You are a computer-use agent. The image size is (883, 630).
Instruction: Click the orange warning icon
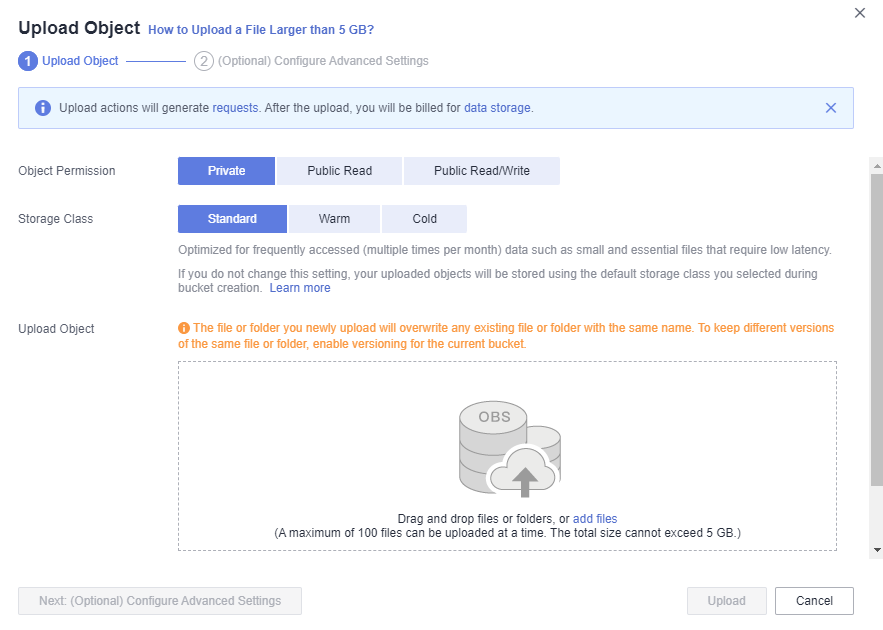[x=184, y=328]
